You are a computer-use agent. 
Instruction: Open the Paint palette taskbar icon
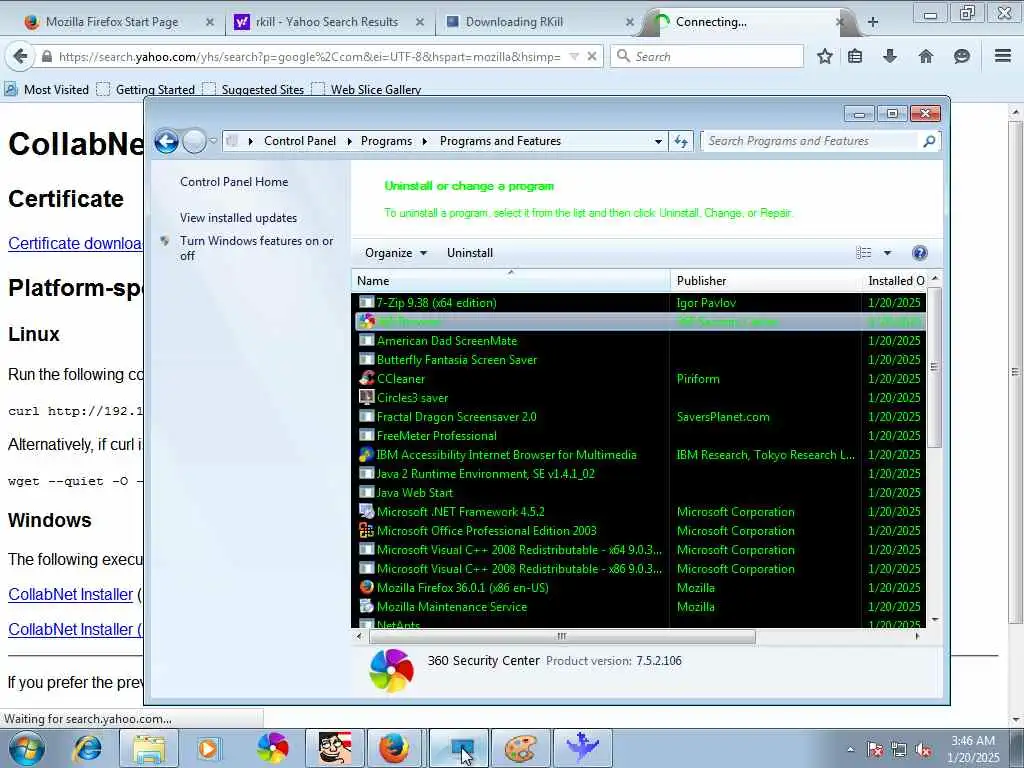[x=520, y=748]
